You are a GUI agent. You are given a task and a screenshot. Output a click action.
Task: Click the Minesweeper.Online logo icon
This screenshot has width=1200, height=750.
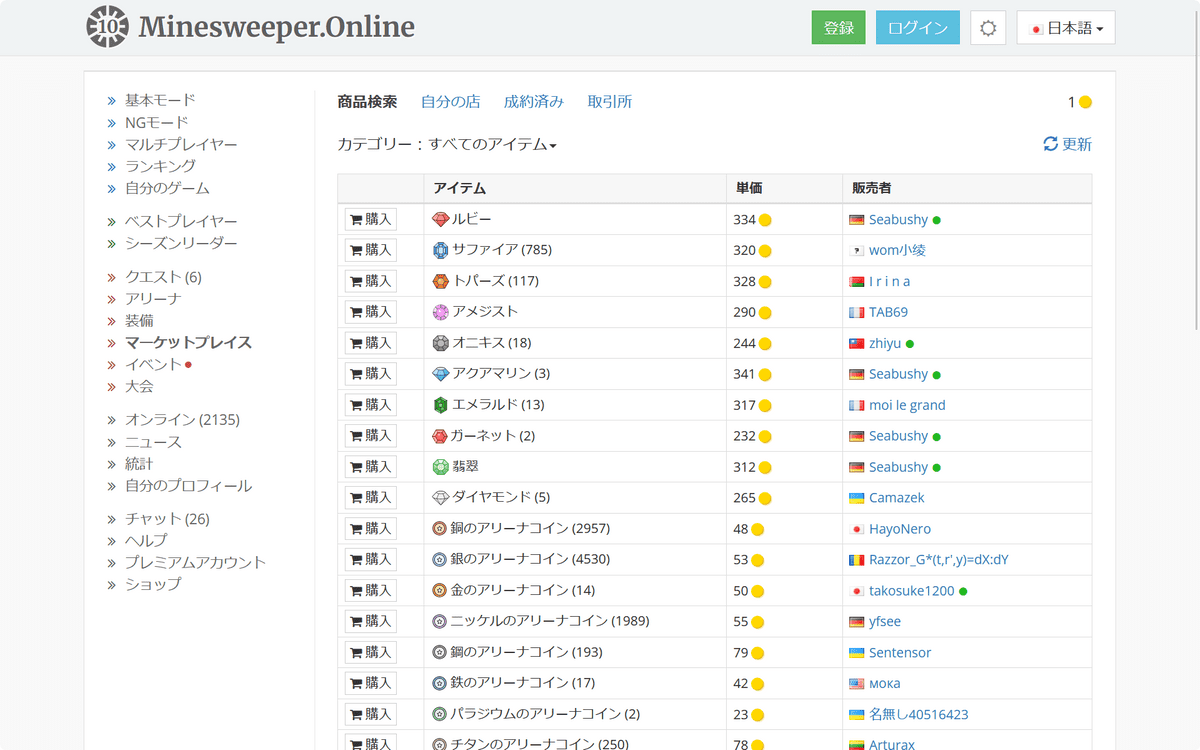[x=107, y=27]
